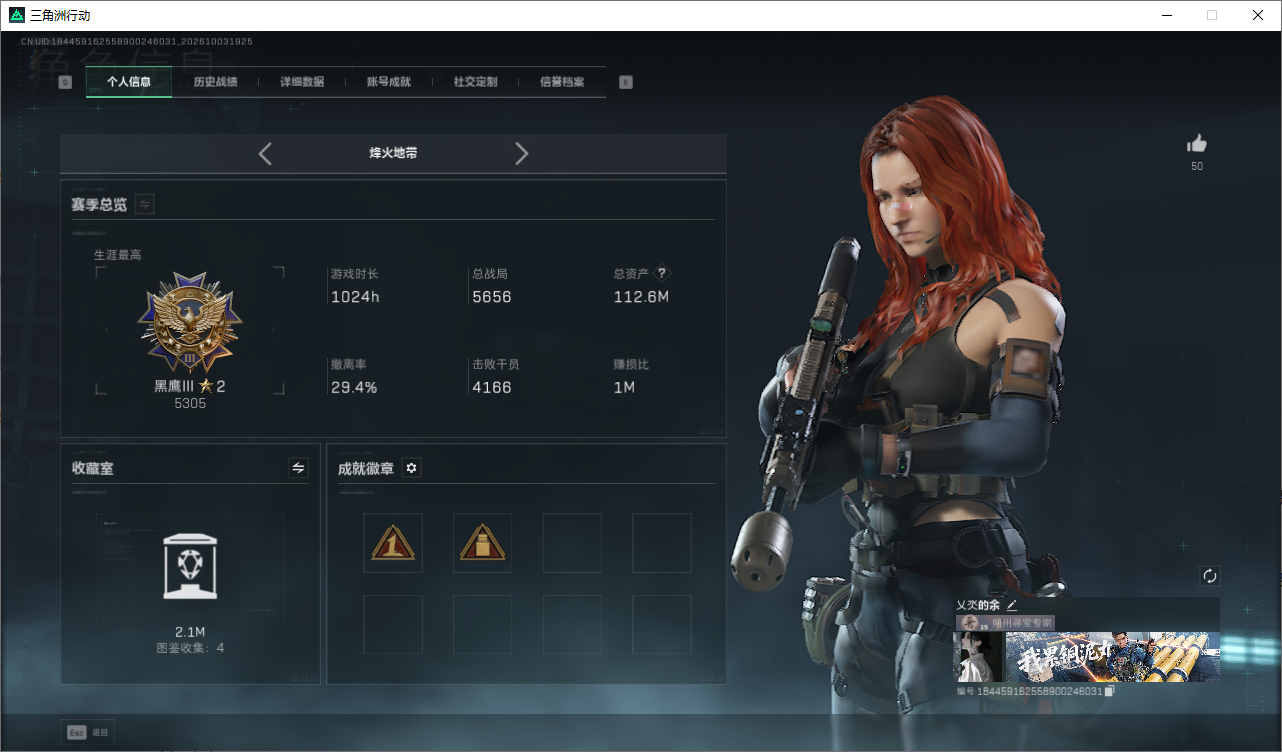
Task: Open the 详细数据 tab
Action: pyautogui.click(x=302, y=82)
